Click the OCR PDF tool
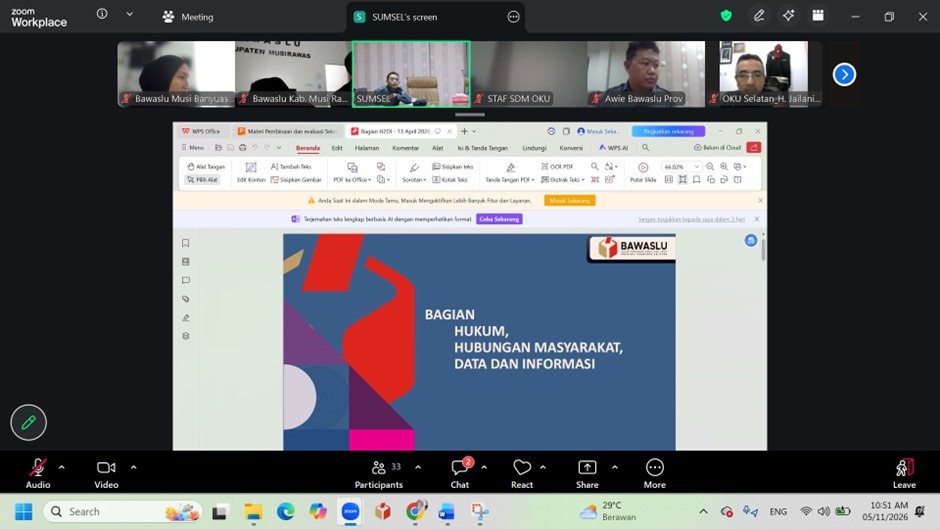 [x=557, y=167]
